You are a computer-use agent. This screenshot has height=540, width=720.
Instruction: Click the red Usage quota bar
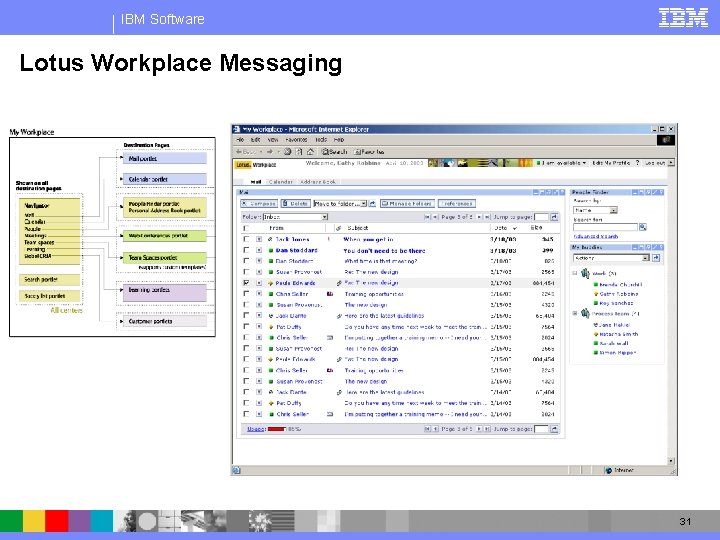coord(276,429)
